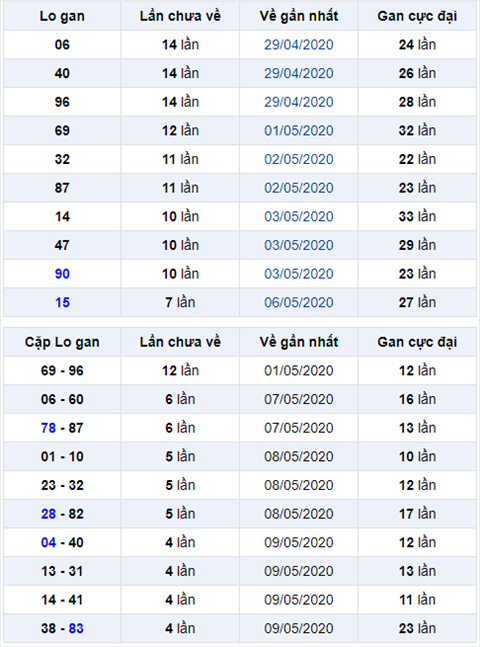The height and width of the screenshot is (647, 480).
Task: Open date link 03/05/2020 in row 47
Action: tap(299, 246)
